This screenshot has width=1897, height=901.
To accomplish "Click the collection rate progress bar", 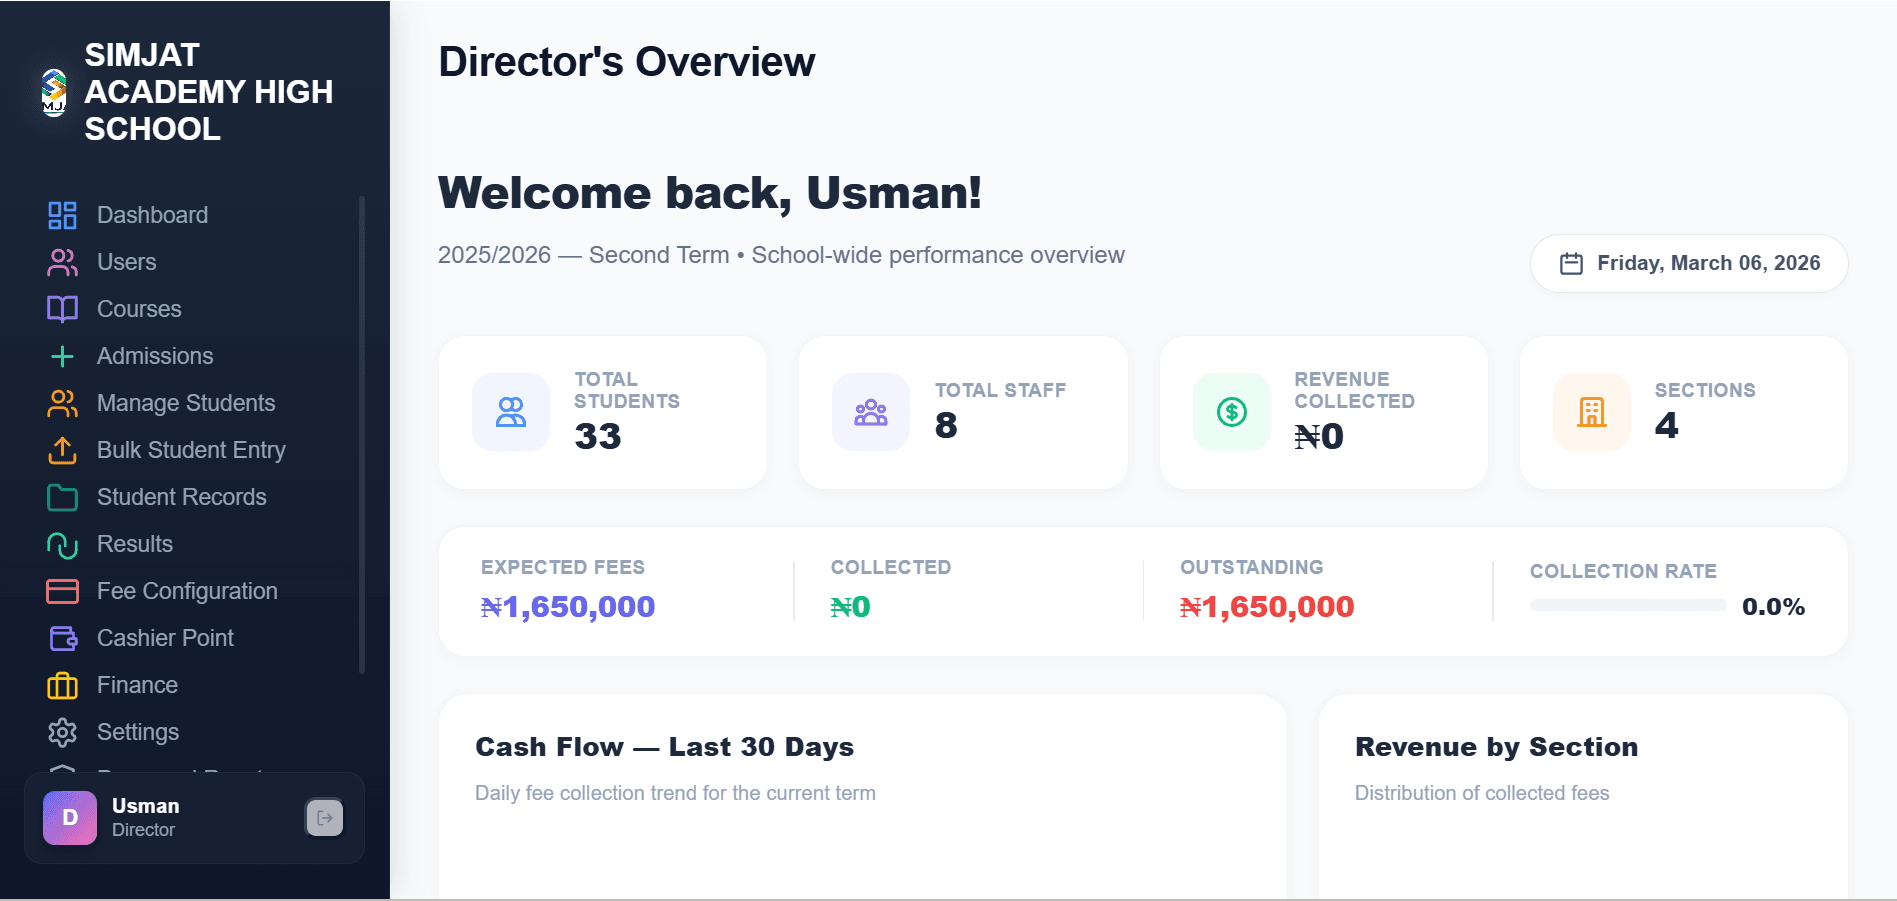I will click(1627, 604).
